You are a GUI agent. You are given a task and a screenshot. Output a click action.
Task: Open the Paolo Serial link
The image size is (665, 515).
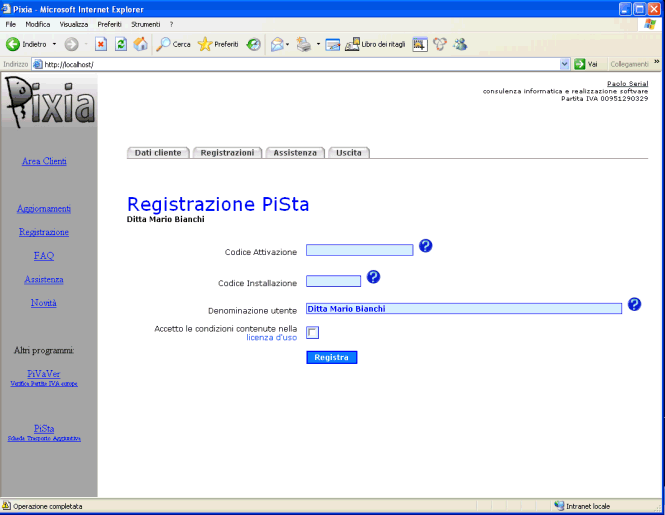(x=627, y=84)
